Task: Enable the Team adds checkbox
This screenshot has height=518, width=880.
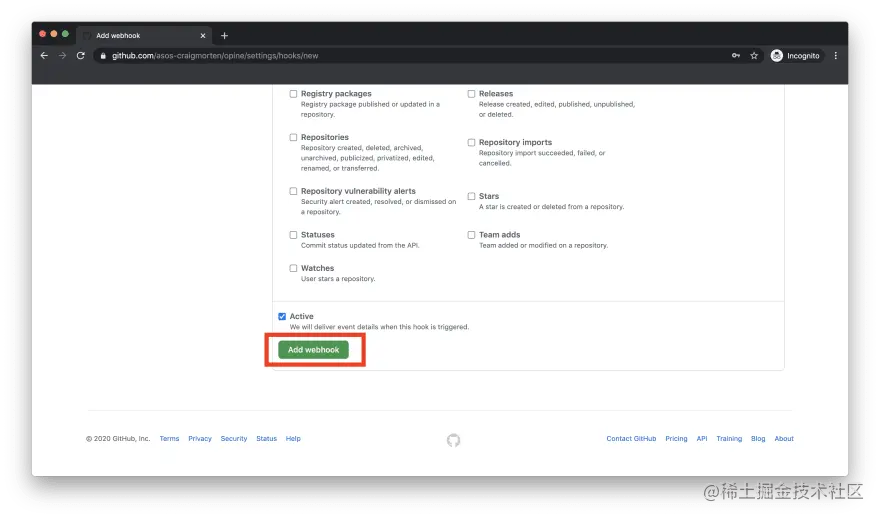Action: point(471,235)
